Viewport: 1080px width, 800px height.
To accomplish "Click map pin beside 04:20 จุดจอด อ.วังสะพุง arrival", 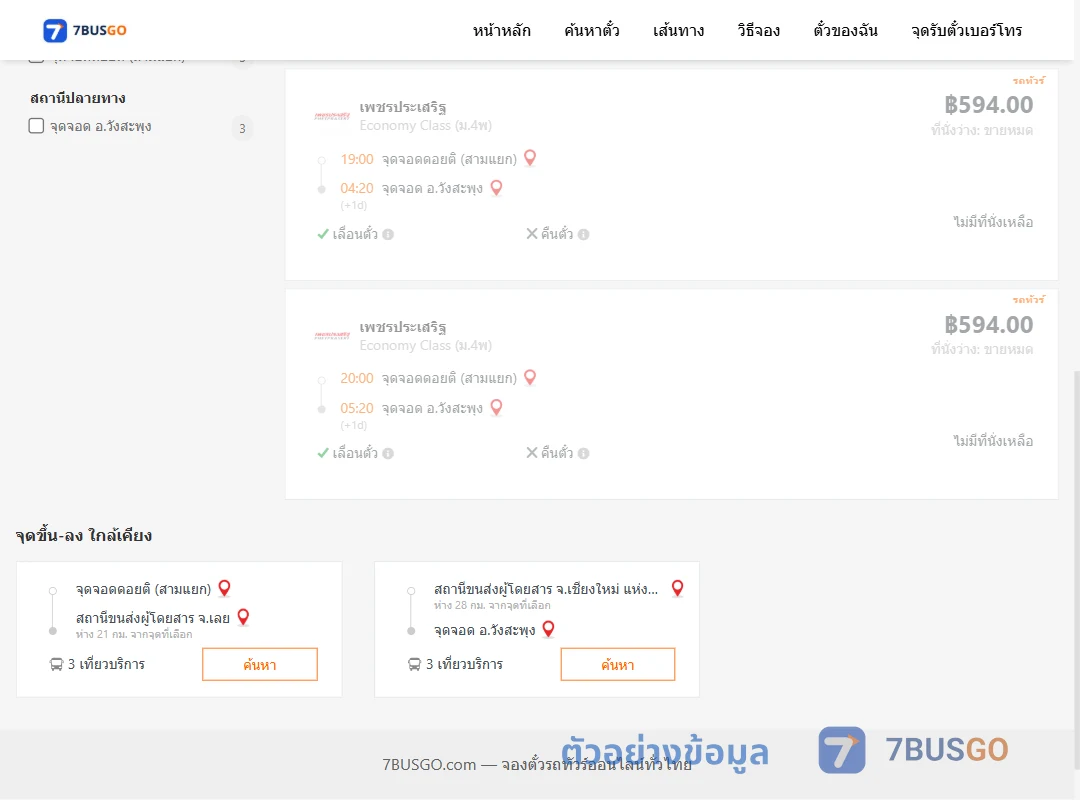I will coord(496,187).
